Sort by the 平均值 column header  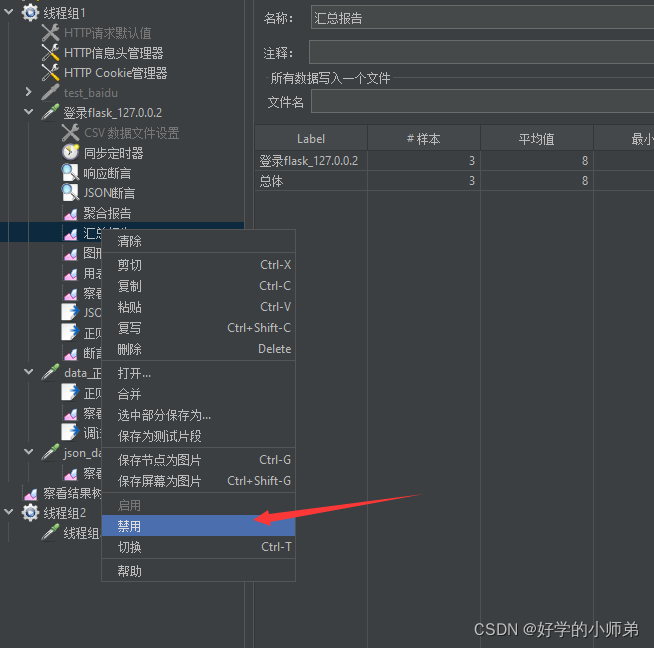(537, 138)
